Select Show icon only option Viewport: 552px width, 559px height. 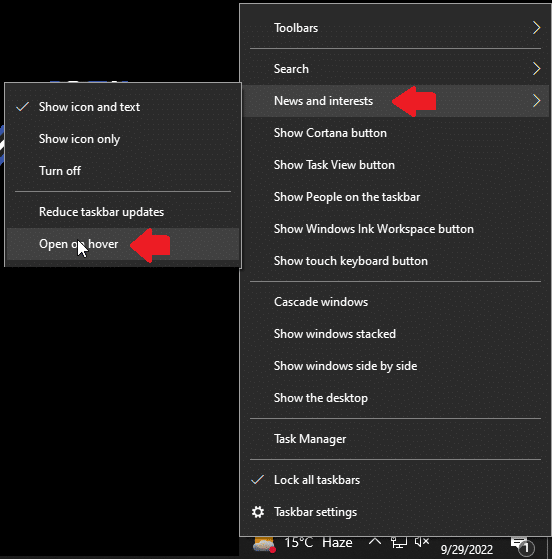(123, 139)
